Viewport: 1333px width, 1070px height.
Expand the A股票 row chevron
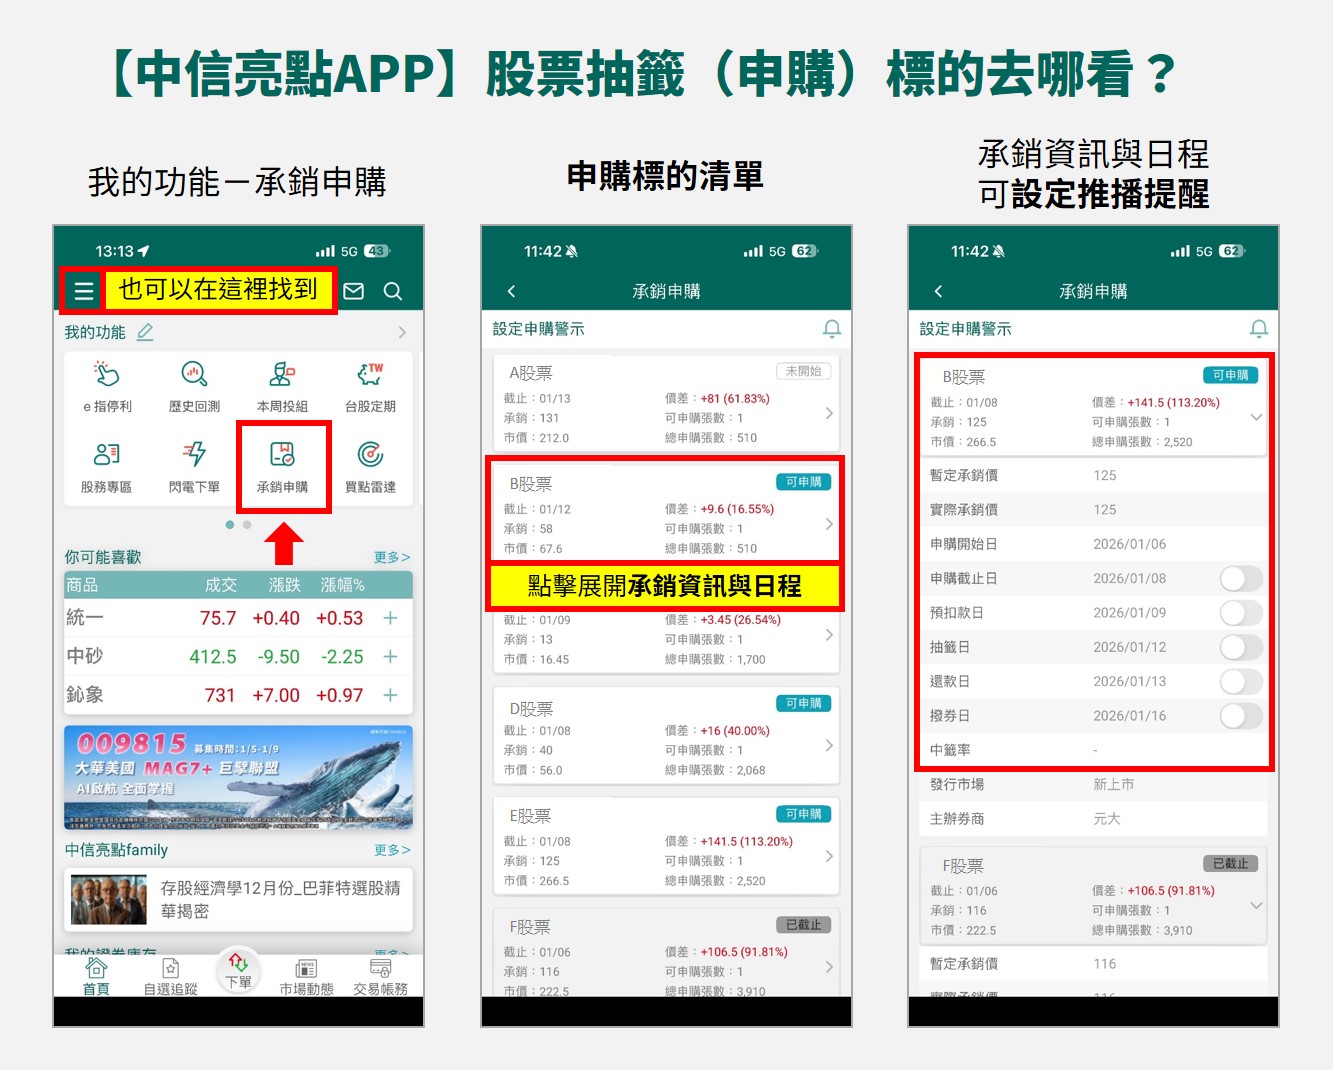tap(829, 413)
